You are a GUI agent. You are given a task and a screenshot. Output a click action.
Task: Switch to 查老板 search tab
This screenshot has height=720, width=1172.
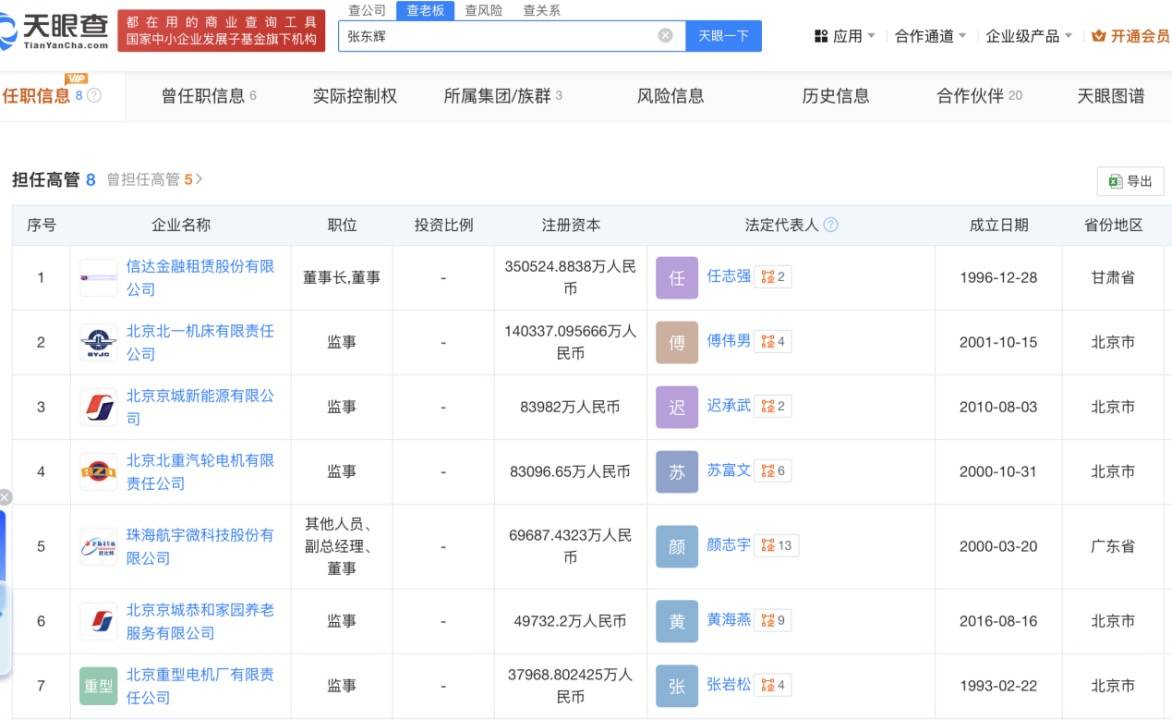coord(425,10)
